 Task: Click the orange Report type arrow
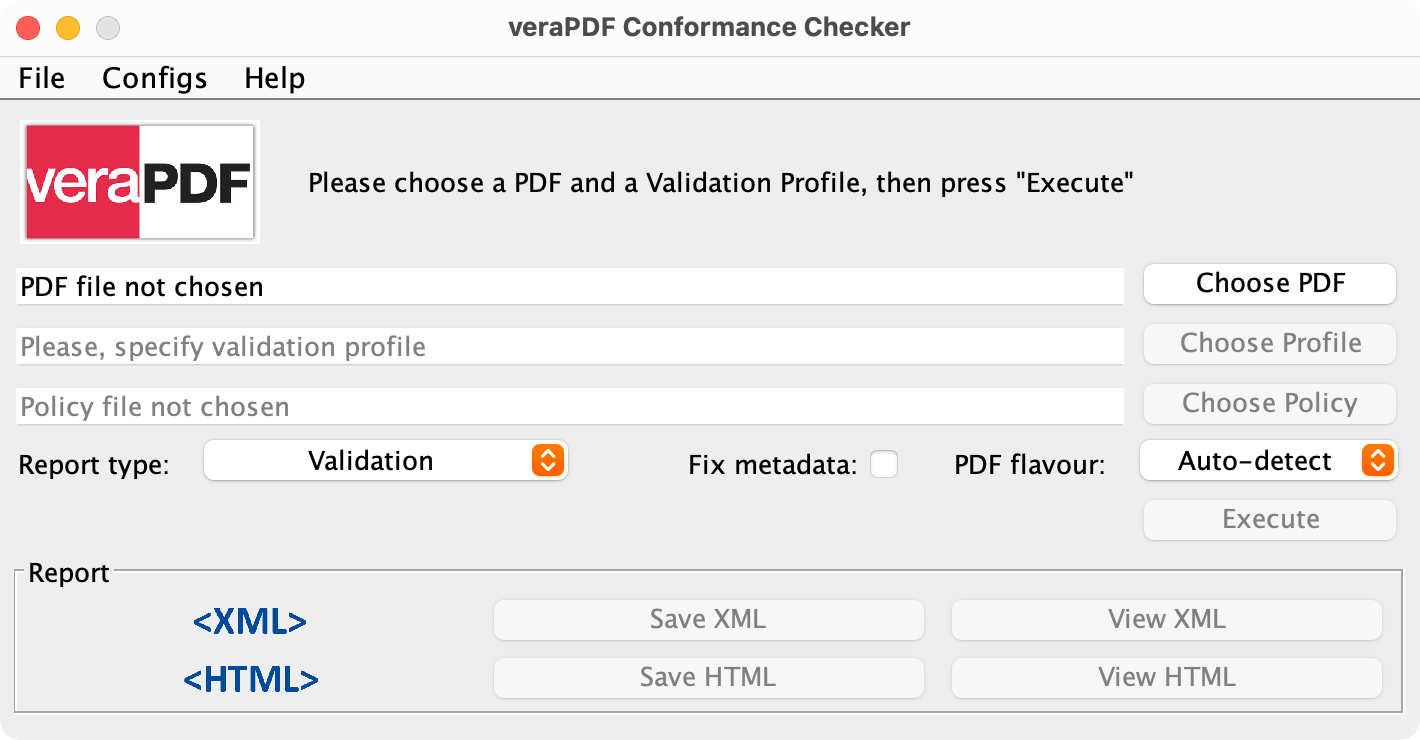547,460
